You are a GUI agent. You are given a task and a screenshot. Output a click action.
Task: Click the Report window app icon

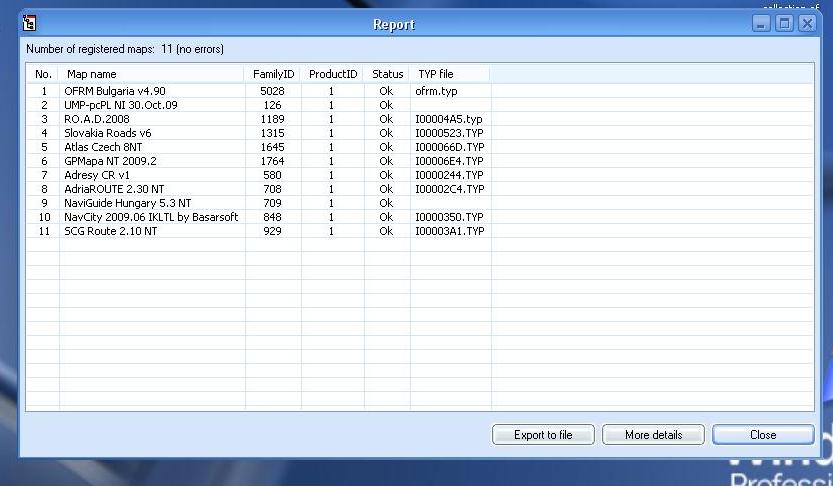click(x=29, y=23)
